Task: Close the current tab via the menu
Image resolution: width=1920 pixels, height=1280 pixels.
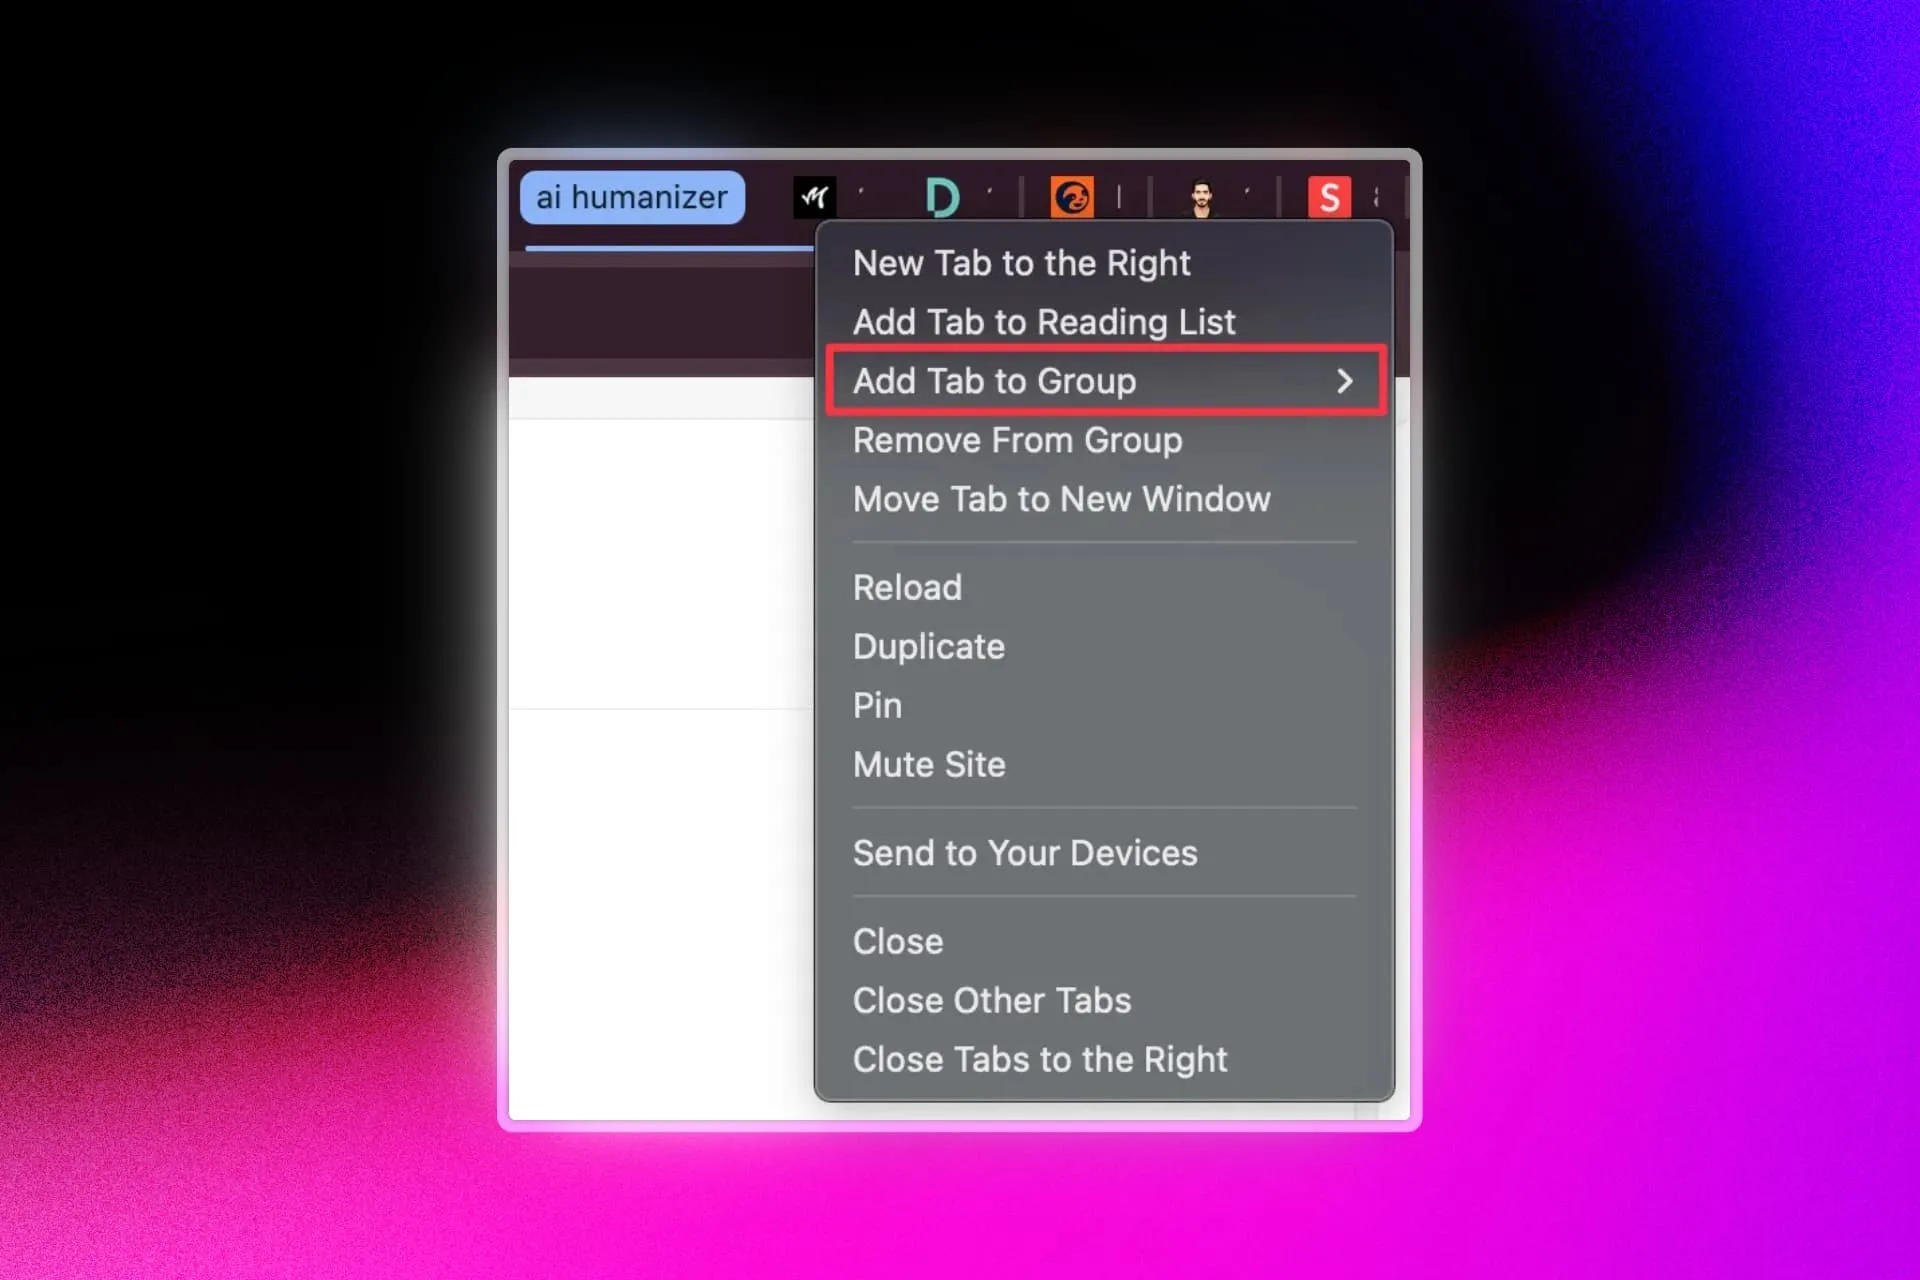Action: (x=897, y=941)
